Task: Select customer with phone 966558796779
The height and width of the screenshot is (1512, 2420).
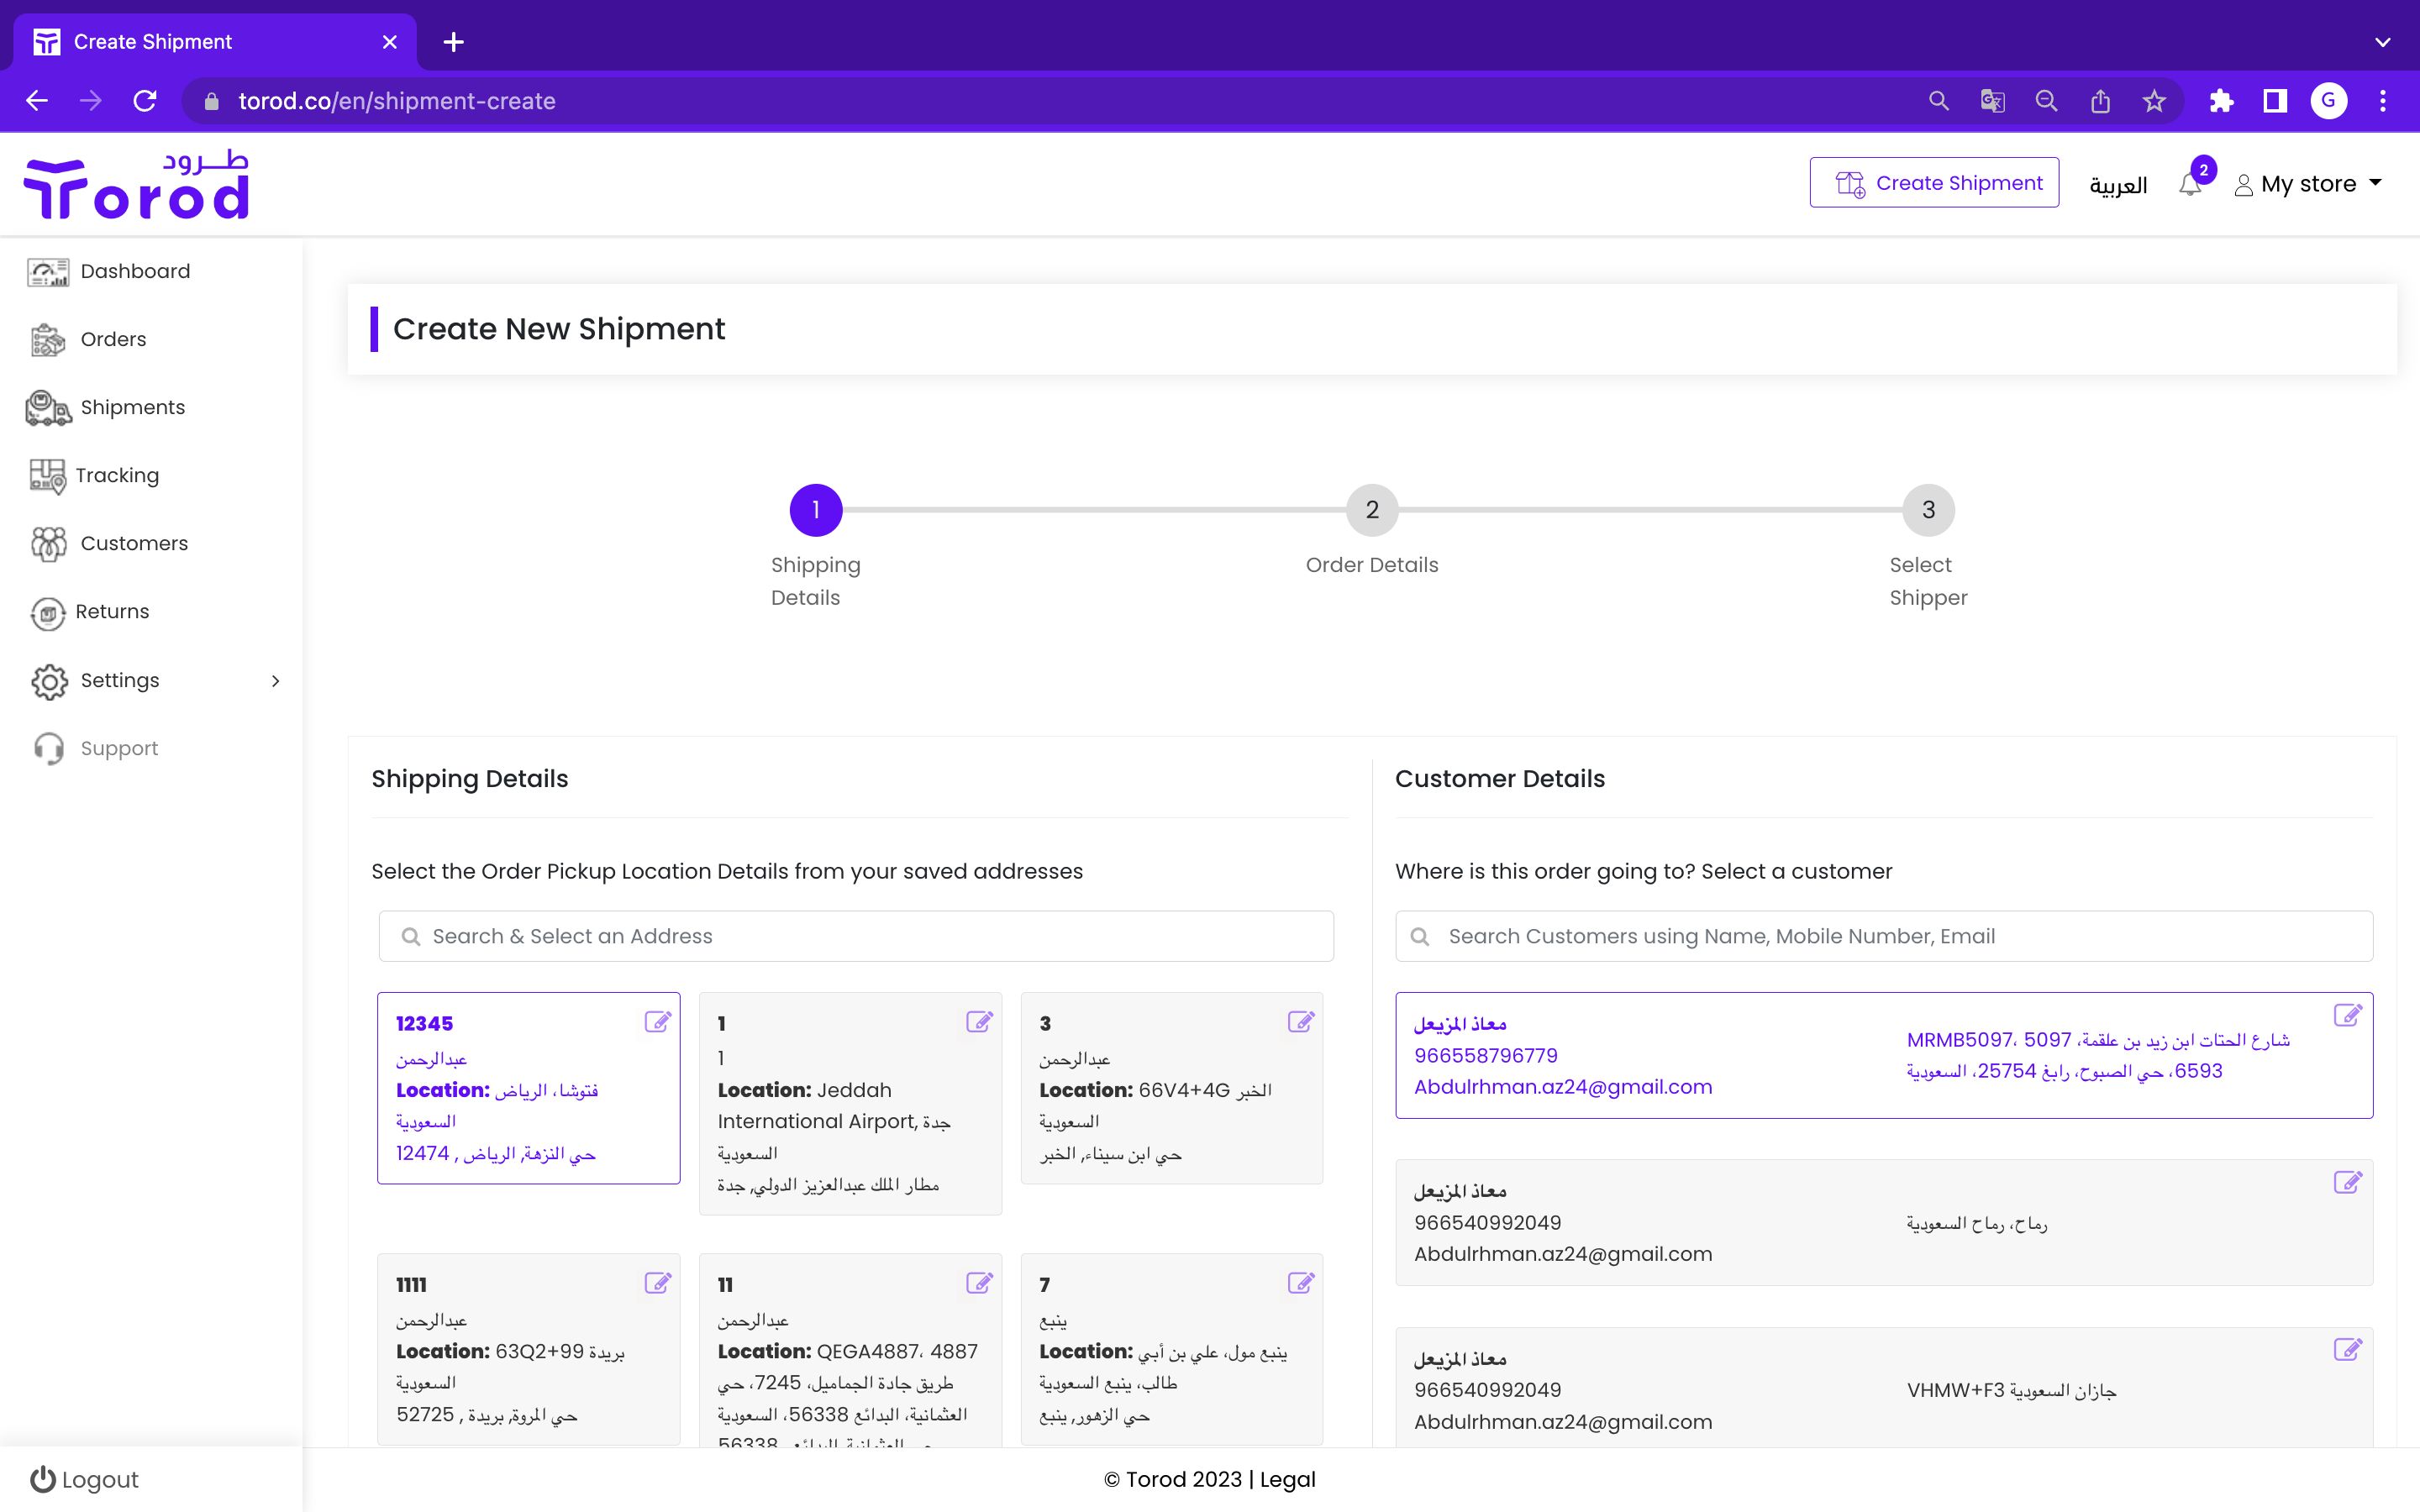Action: [1884, 1055]
